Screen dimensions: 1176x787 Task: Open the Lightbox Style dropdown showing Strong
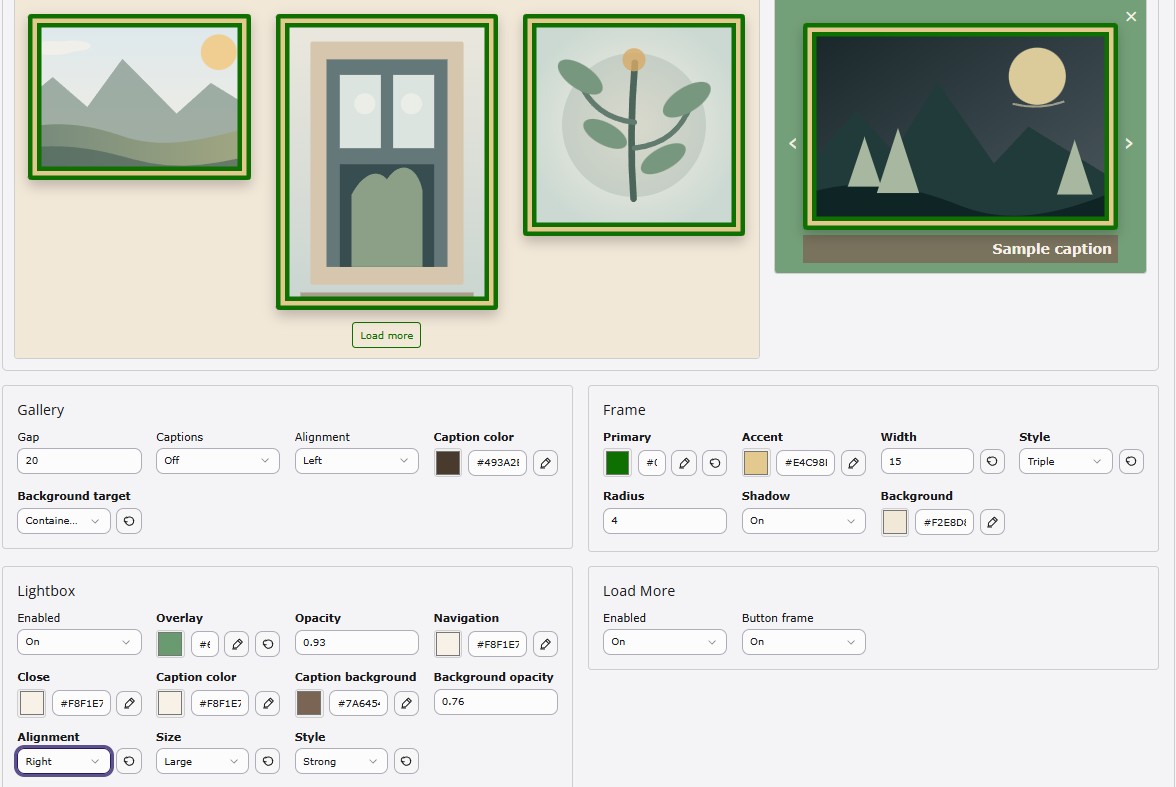point(341,761)
